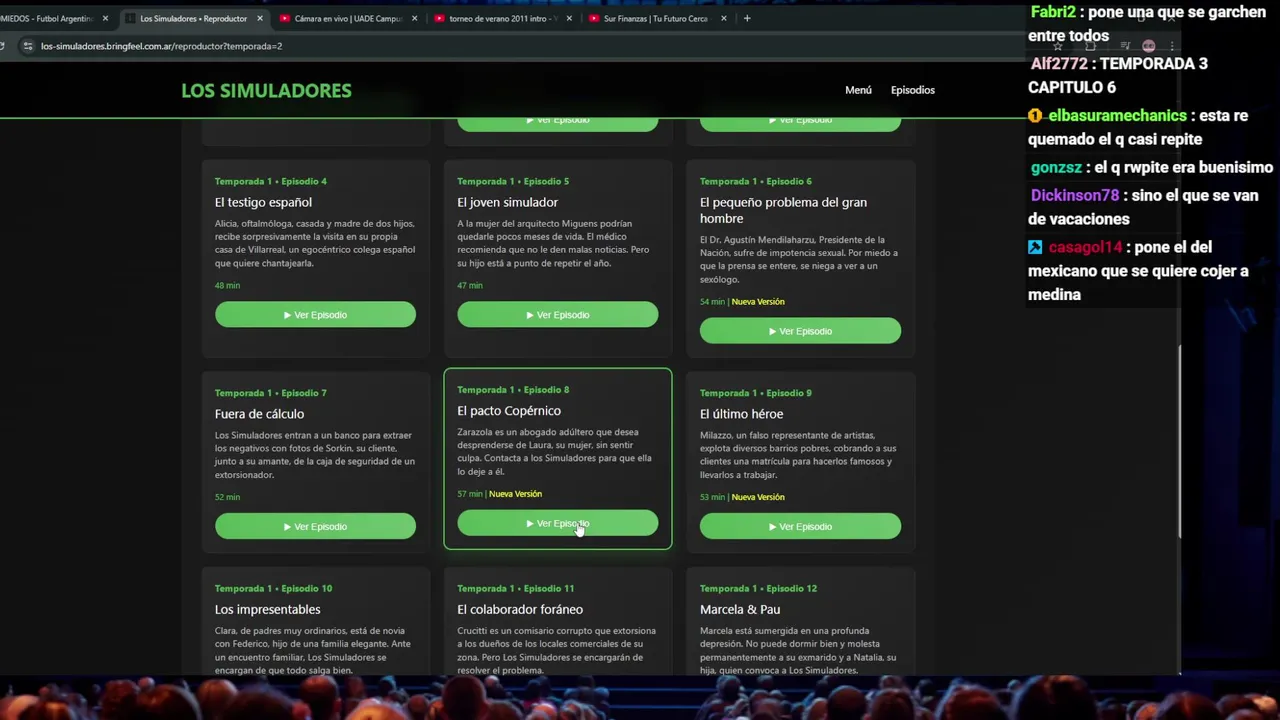Click El pequeño problema del gran hombre title

[x=783, y=210]
